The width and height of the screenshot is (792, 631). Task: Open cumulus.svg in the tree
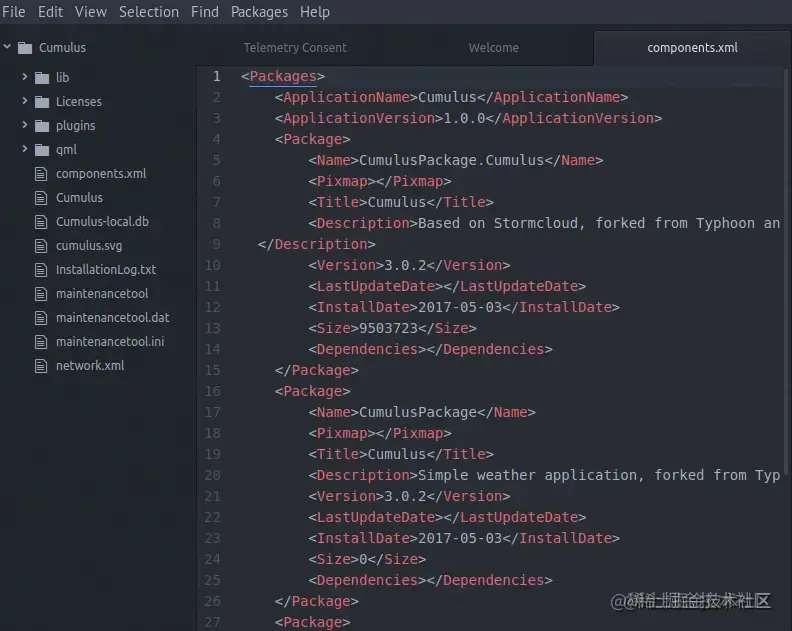click(x=89, y=246)
